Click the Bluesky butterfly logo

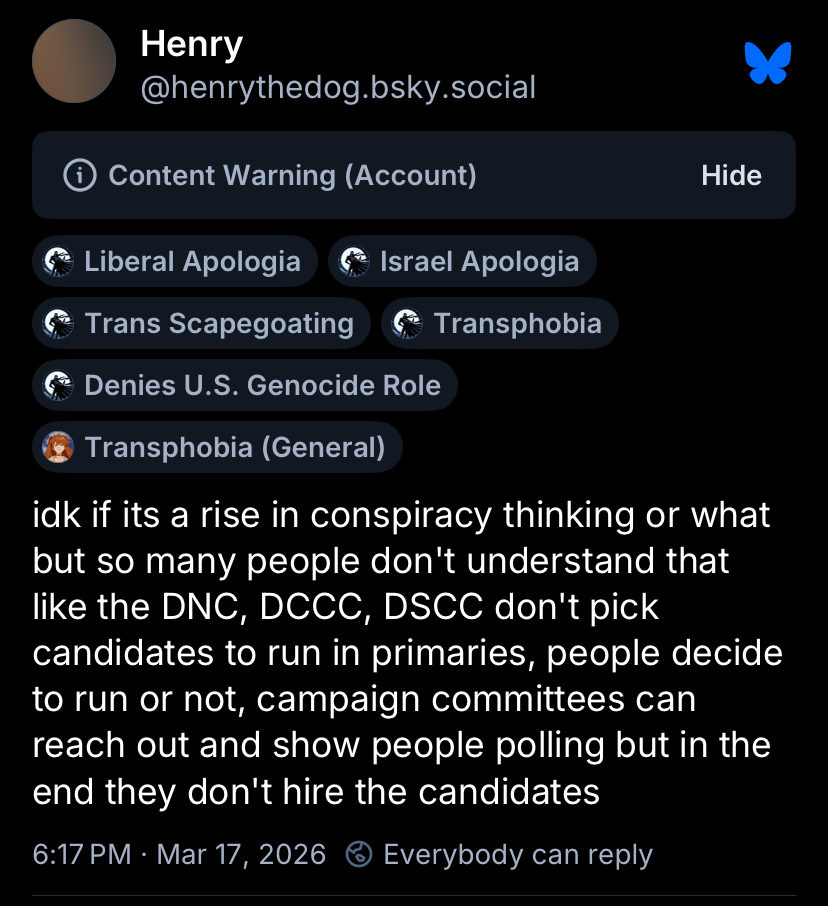768,63
